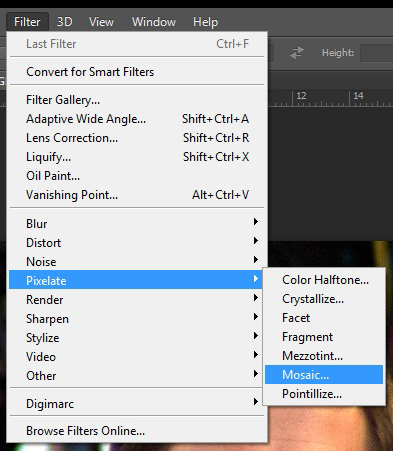Open the Color Halftone filter
The height and width of the screenshot is (451, 393).
[324, 280]
